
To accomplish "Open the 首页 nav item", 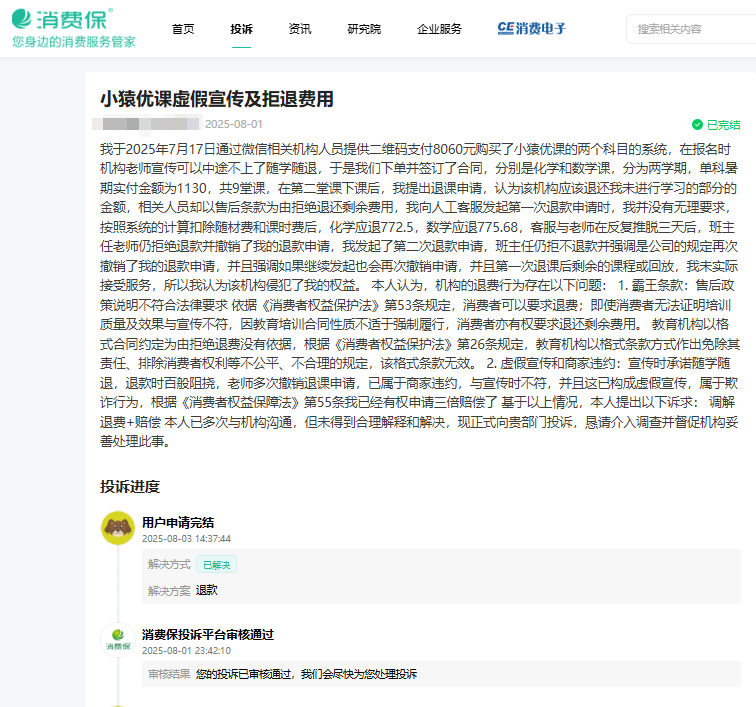I will (x=183, y=29).
